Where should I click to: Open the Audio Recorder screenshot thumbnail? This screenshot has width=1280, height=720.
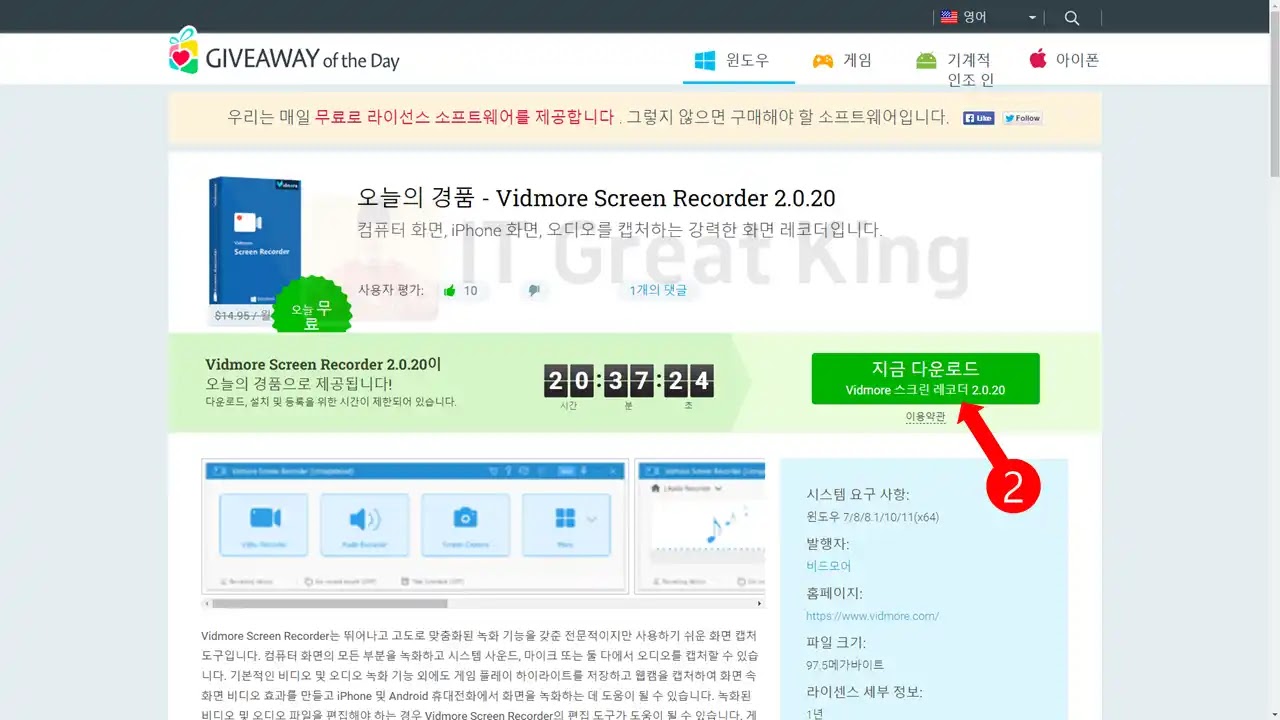(700, 526)
